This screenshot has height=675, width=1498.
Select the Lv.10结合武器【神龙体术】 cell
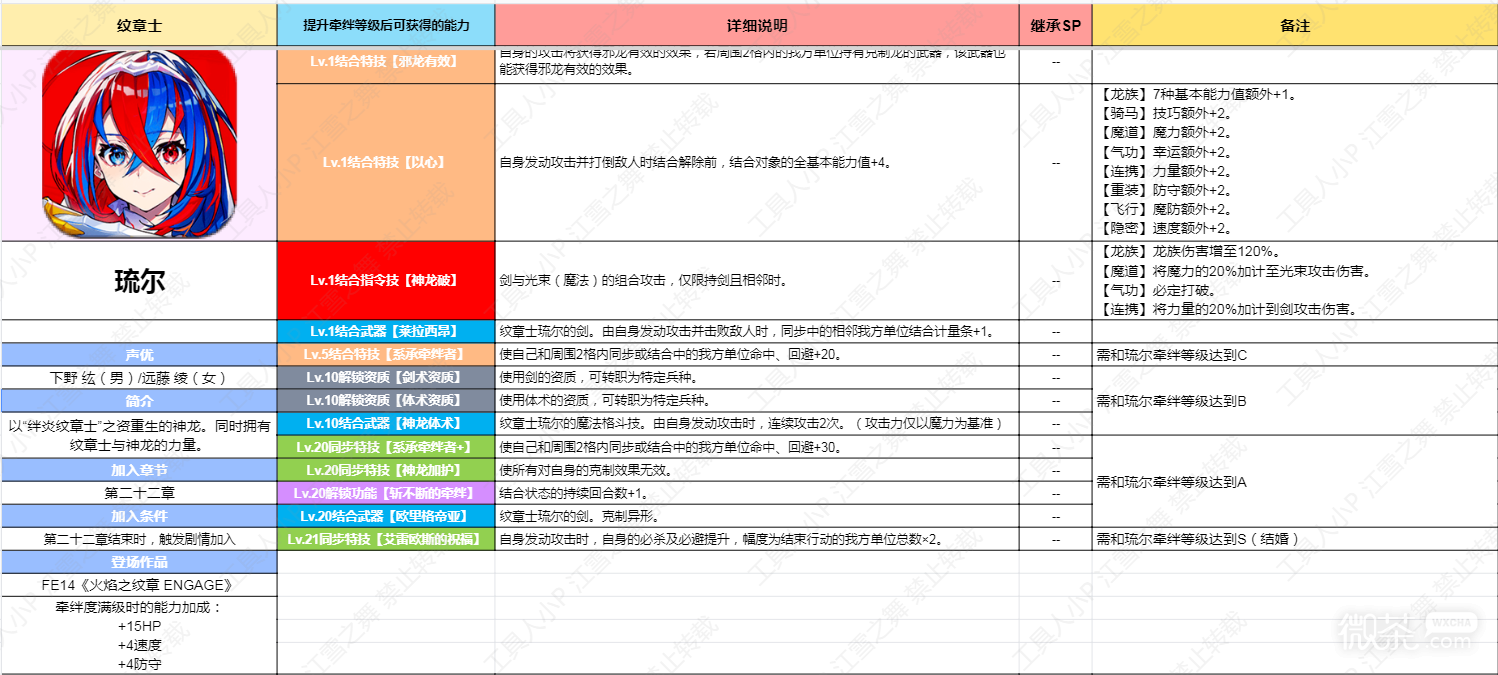386,423
